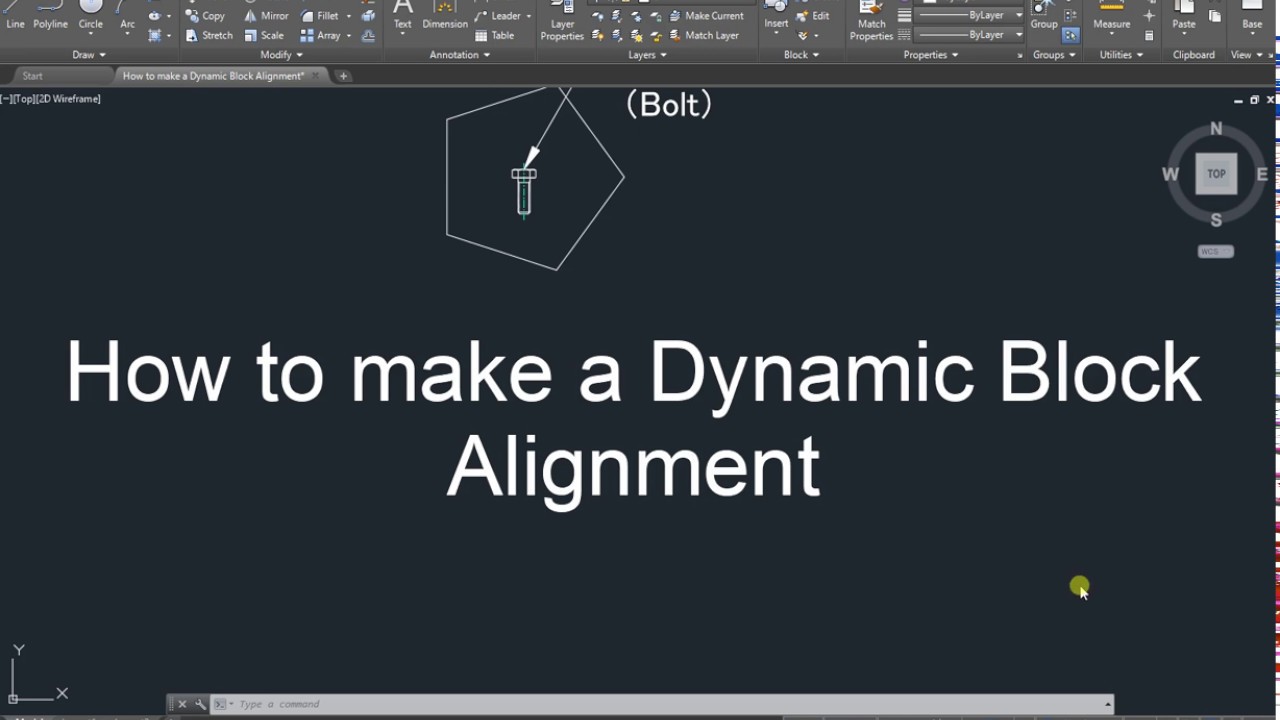Open the Measure utility

tap(1111, 17)
